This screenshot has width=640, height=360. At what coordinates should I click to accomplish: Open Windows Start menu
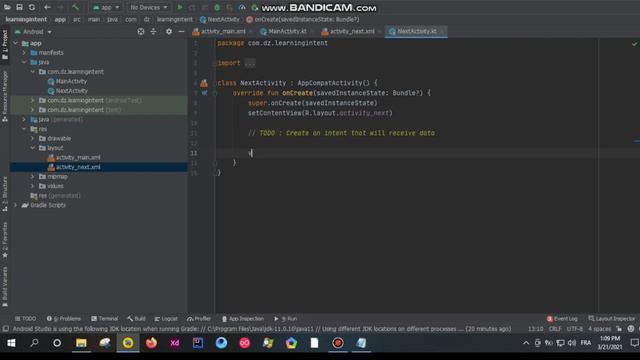coord(11,343)
